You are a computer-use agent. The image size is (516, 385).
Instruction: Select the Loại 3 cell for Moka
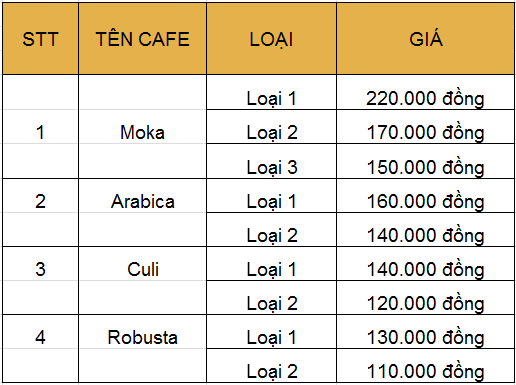click(x=271, y=161)
